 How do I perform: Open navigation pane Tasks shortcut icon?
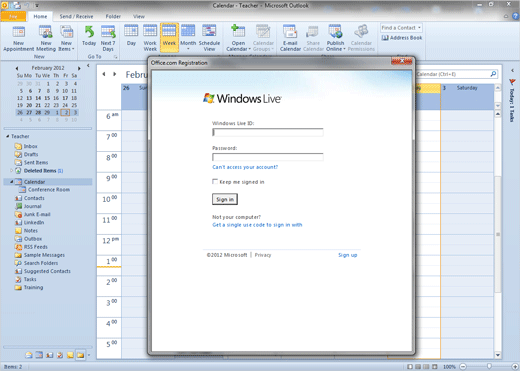point(60,355)
